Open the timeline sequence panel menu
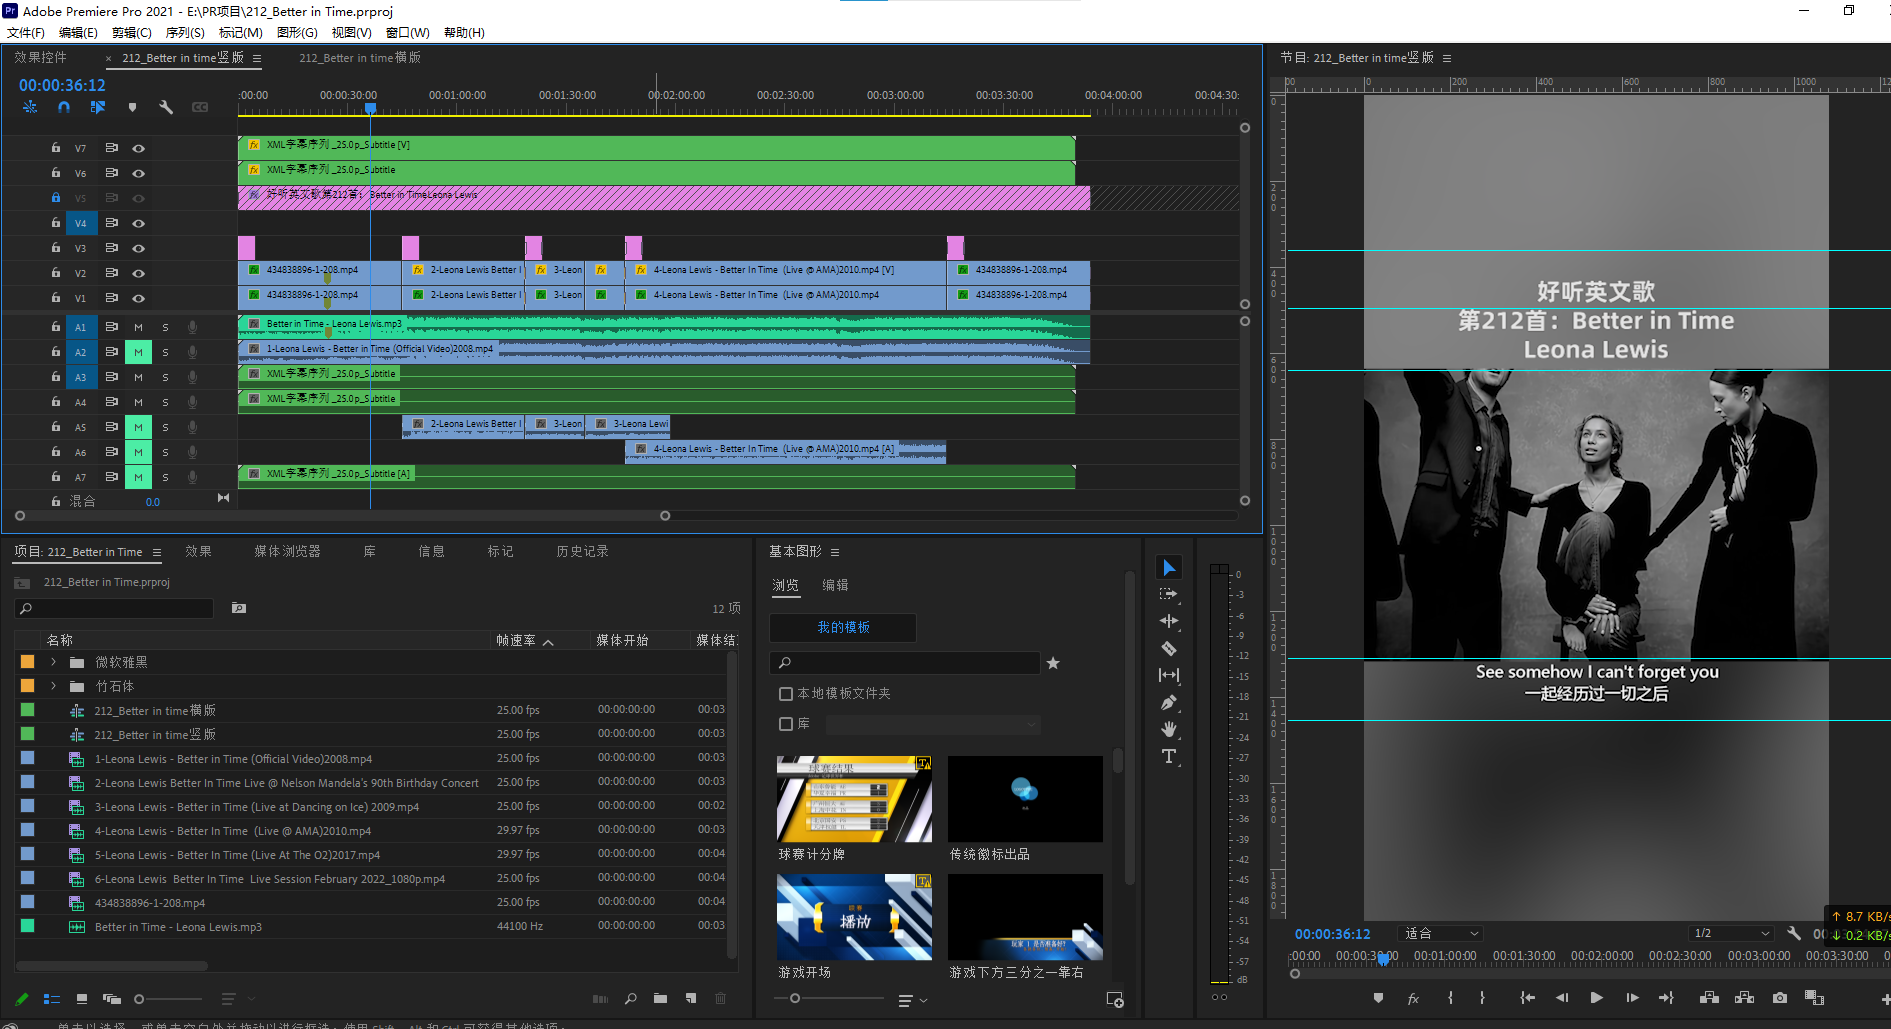Screen dimensions: 1891x1029 pos(257,58)
